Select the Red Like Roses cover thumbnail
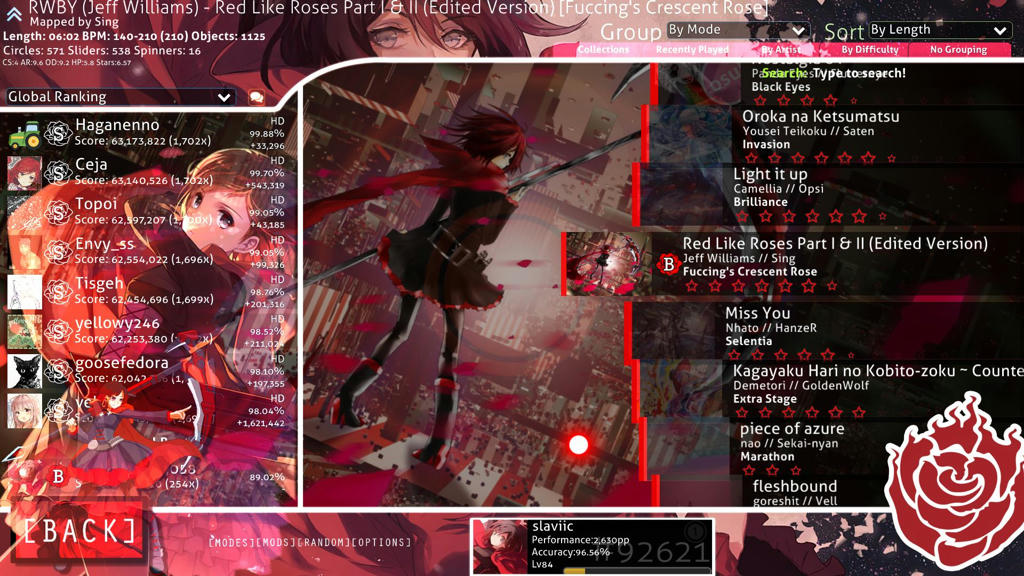The width and height of the screenshot is (1024, 576). click(x=609, y=264)
